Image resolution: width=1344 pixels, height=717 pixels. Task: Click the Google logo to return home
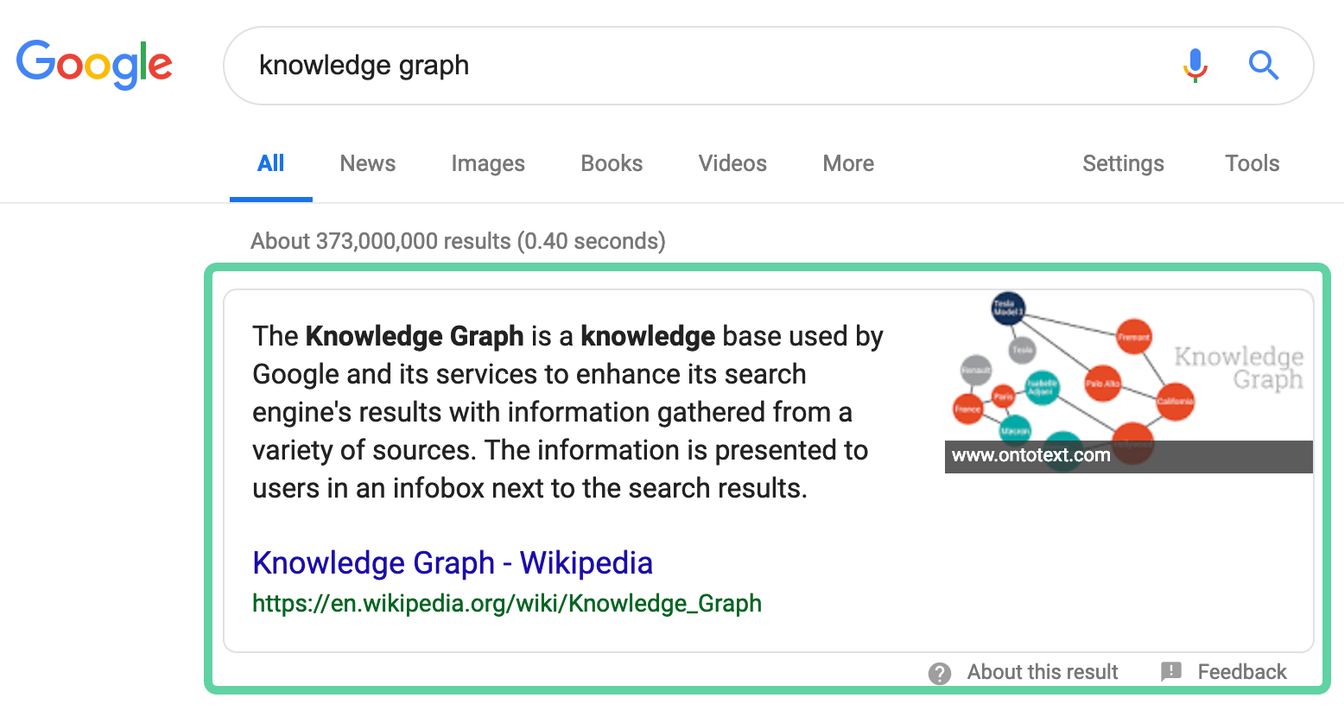94,64
